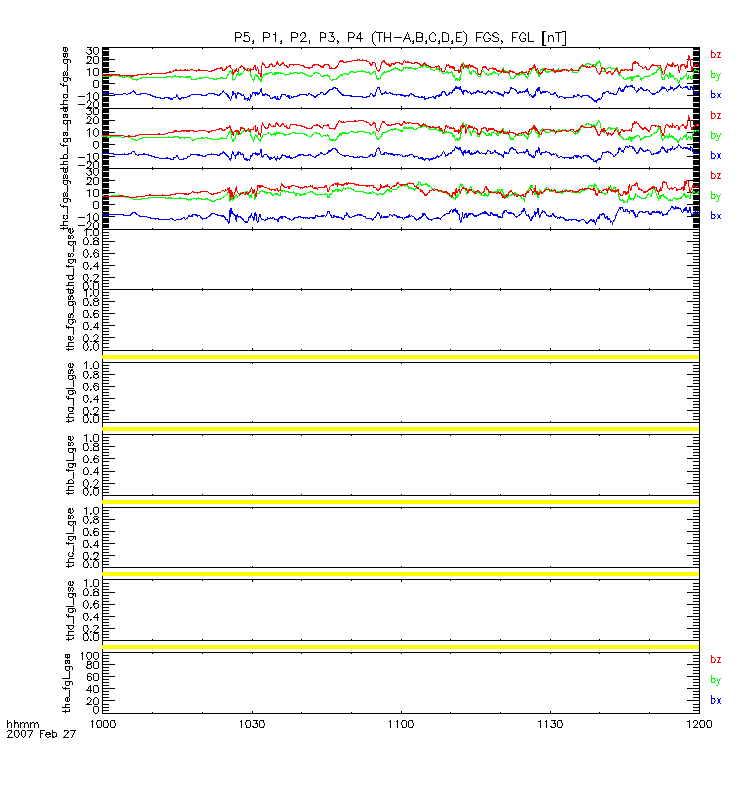Select the bz legend label of the bottom the_fgl_gse panel
The height and width of the screenshot is (800, 750).
[715, 659]
